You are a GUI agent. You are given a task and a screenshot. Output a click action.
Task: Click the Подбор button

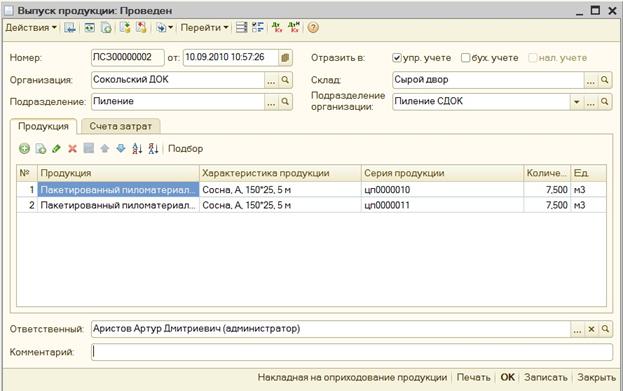[185, 149]
